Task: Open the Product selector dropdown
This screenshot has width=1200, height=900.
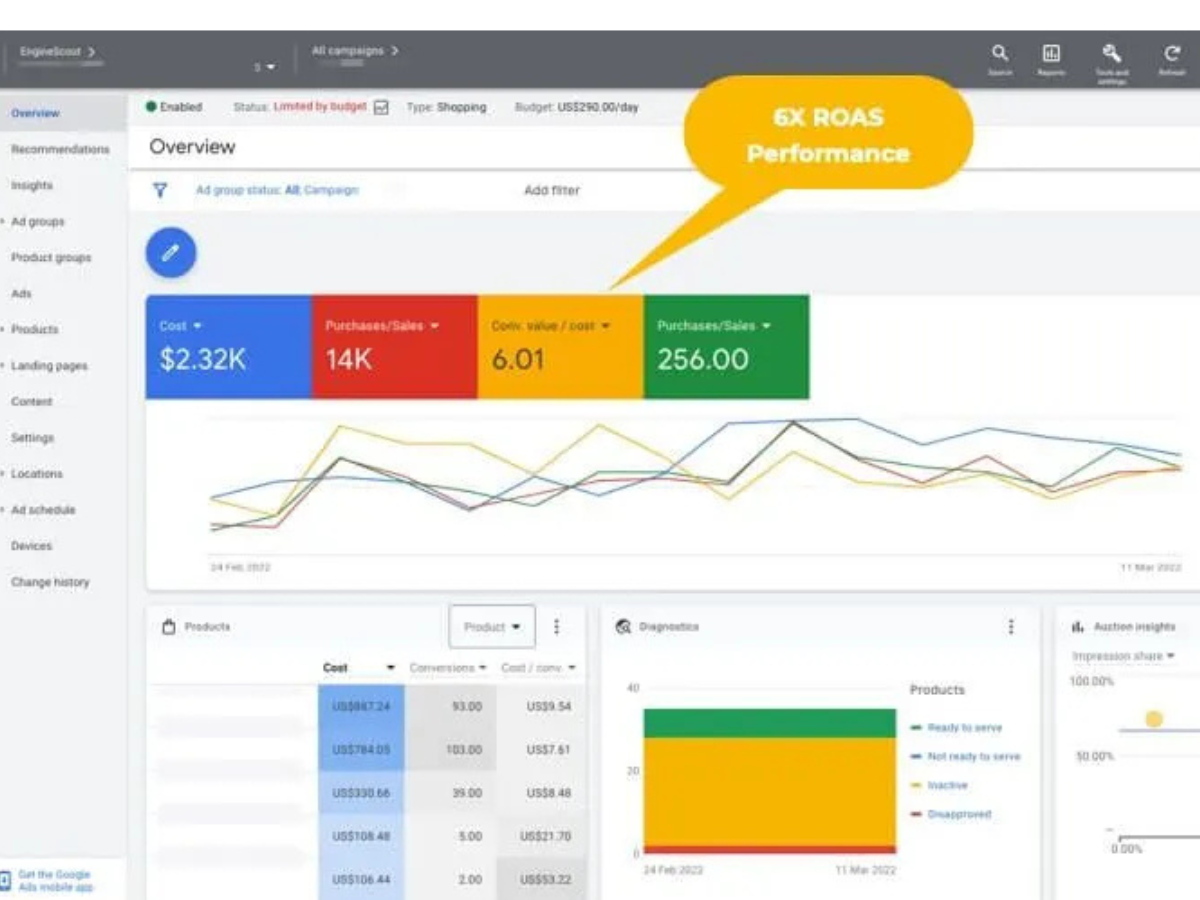Action: pos(492,627)
